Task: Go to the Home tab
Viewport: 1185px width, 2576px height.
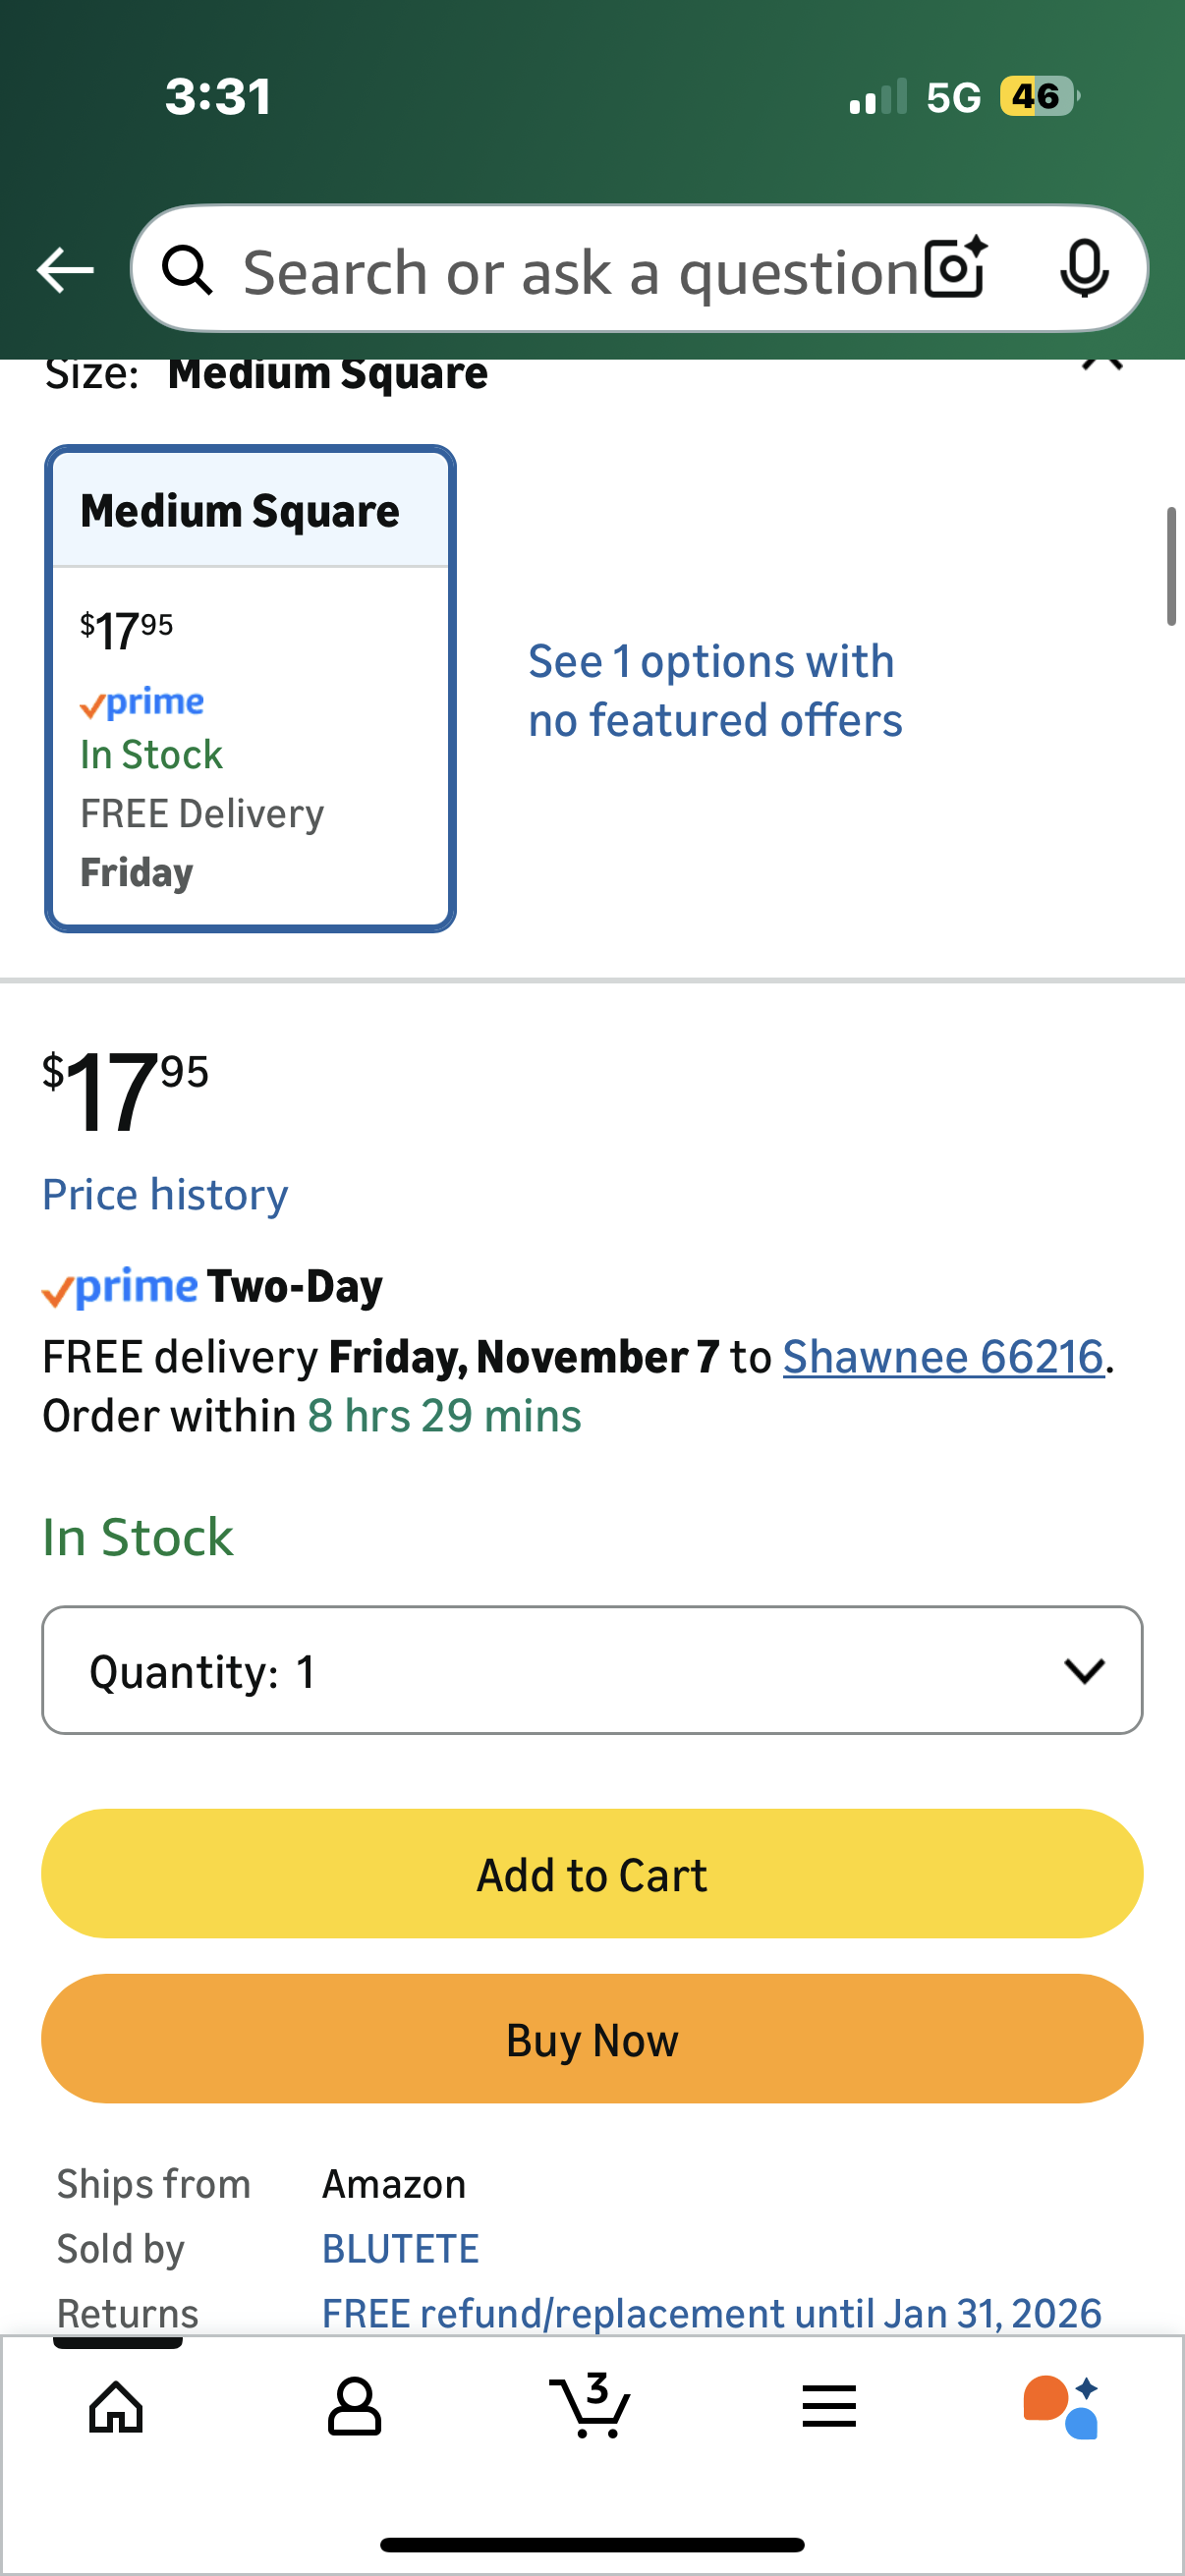Action: [x=116, y=2406]
